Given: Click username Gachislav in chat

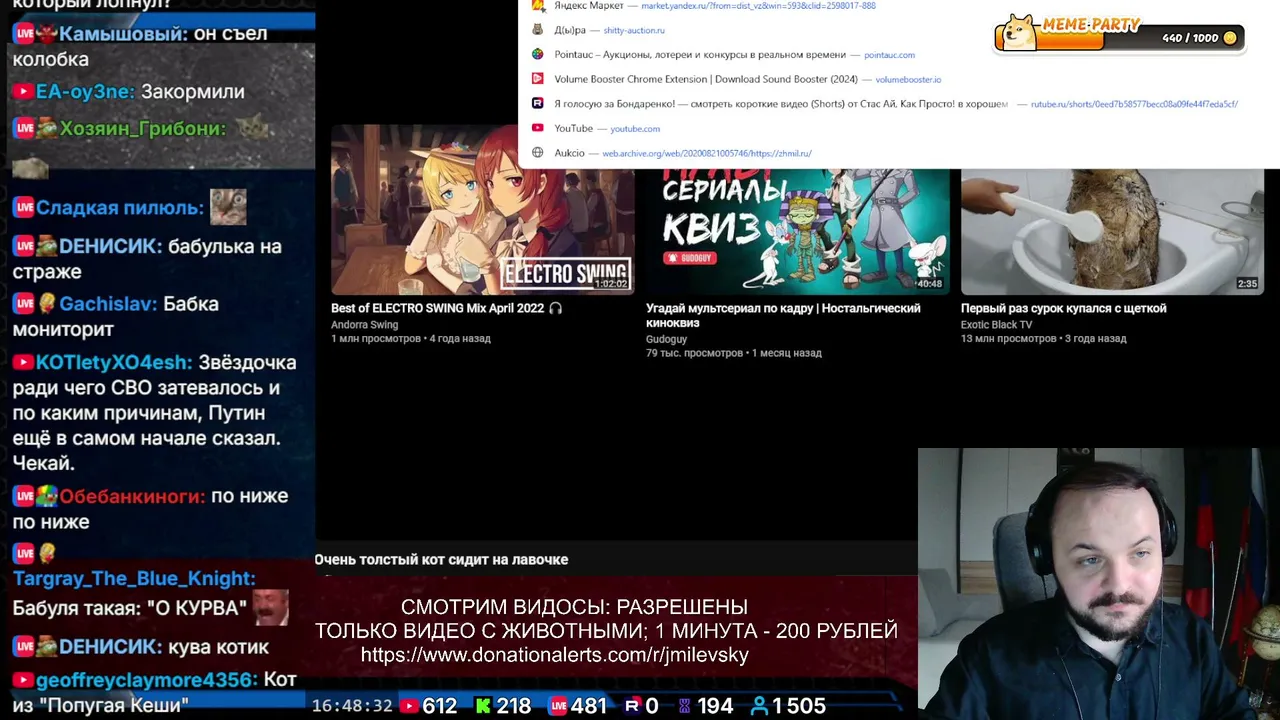Looking at the screenshot, I should pyautogui.click(x=105, y=304).
